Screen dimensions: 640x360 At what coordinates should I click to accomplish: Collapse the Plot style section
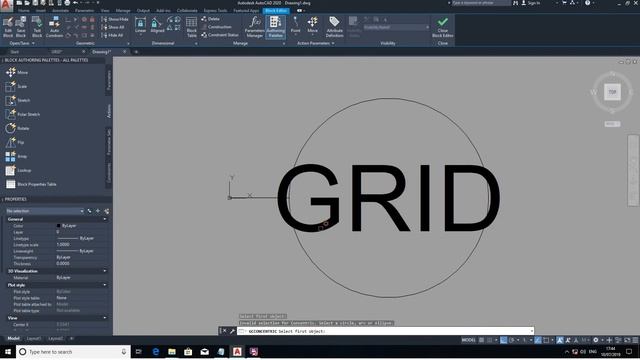point(105,285)
